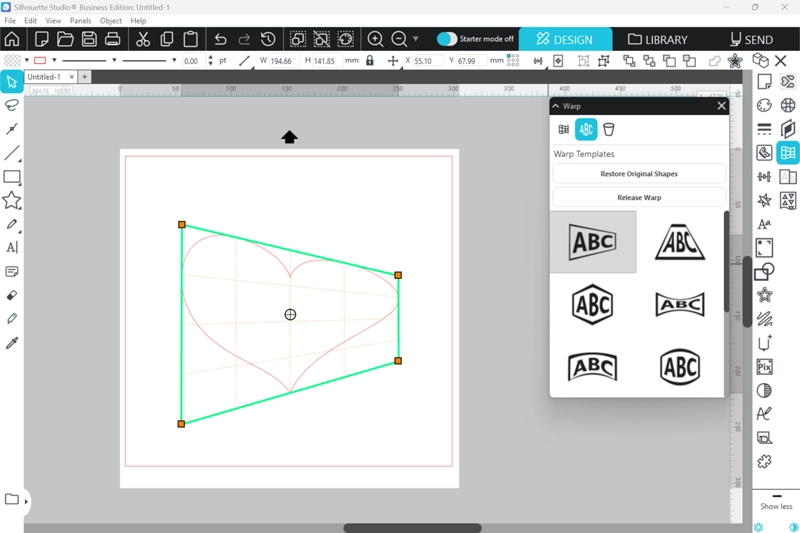Click the line color swatch
This screenshot has height=533, width=800.
point(40,61)
